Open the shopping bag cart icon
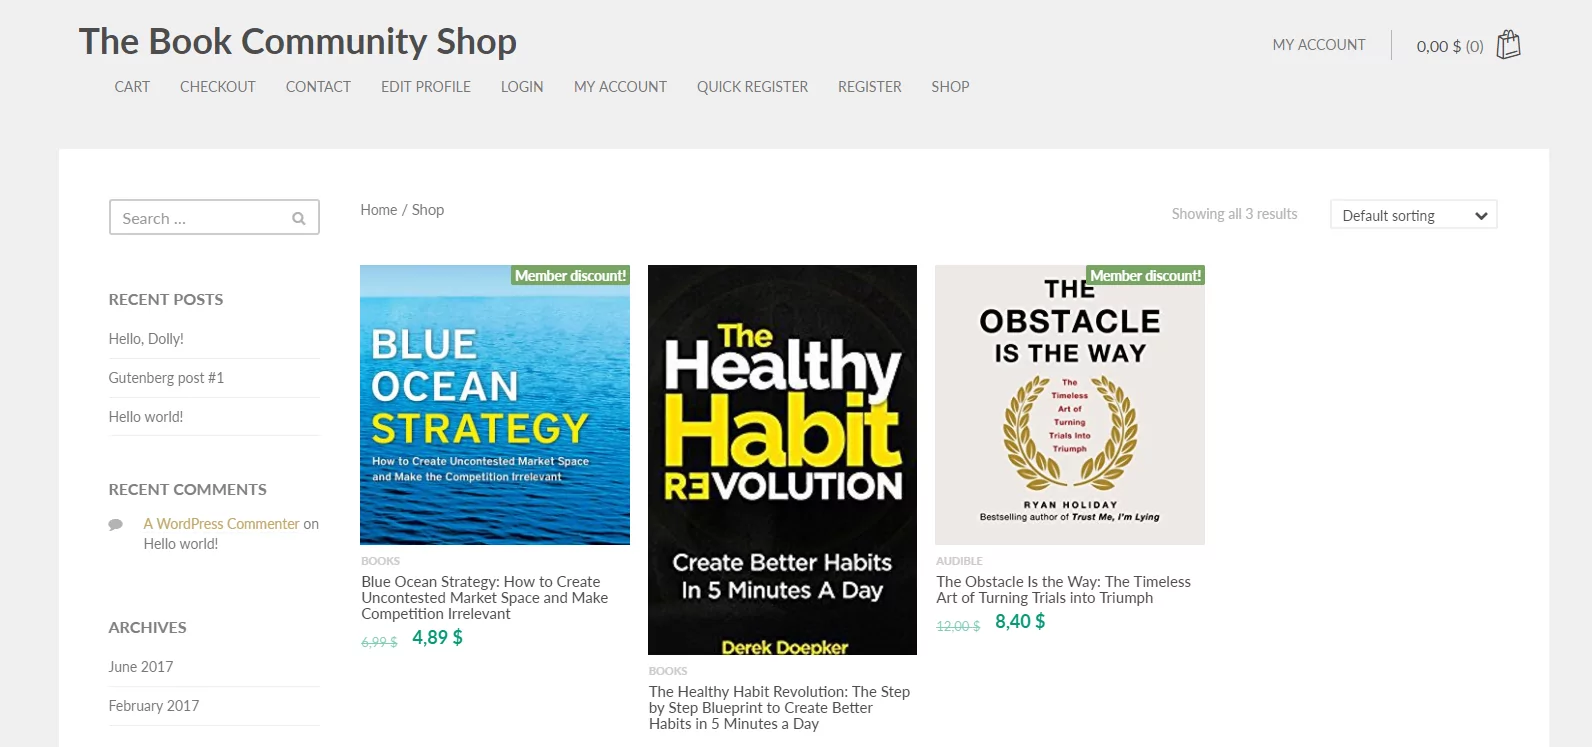Viewport: 1592px width, 747px height. coord(1508,45)
